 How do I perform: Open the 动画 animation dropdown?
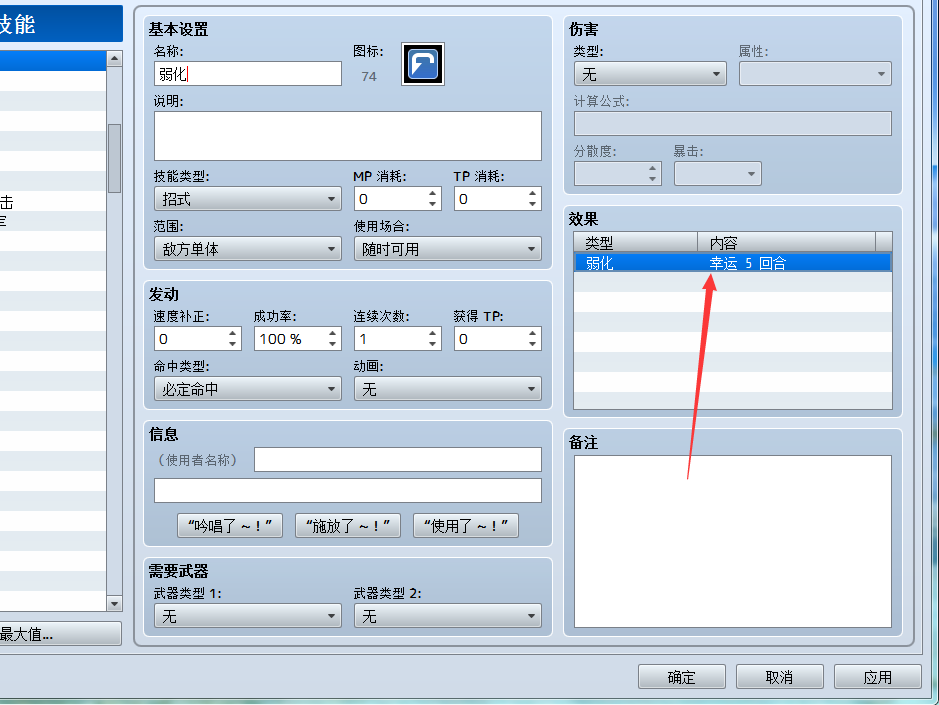click(447, 389)
